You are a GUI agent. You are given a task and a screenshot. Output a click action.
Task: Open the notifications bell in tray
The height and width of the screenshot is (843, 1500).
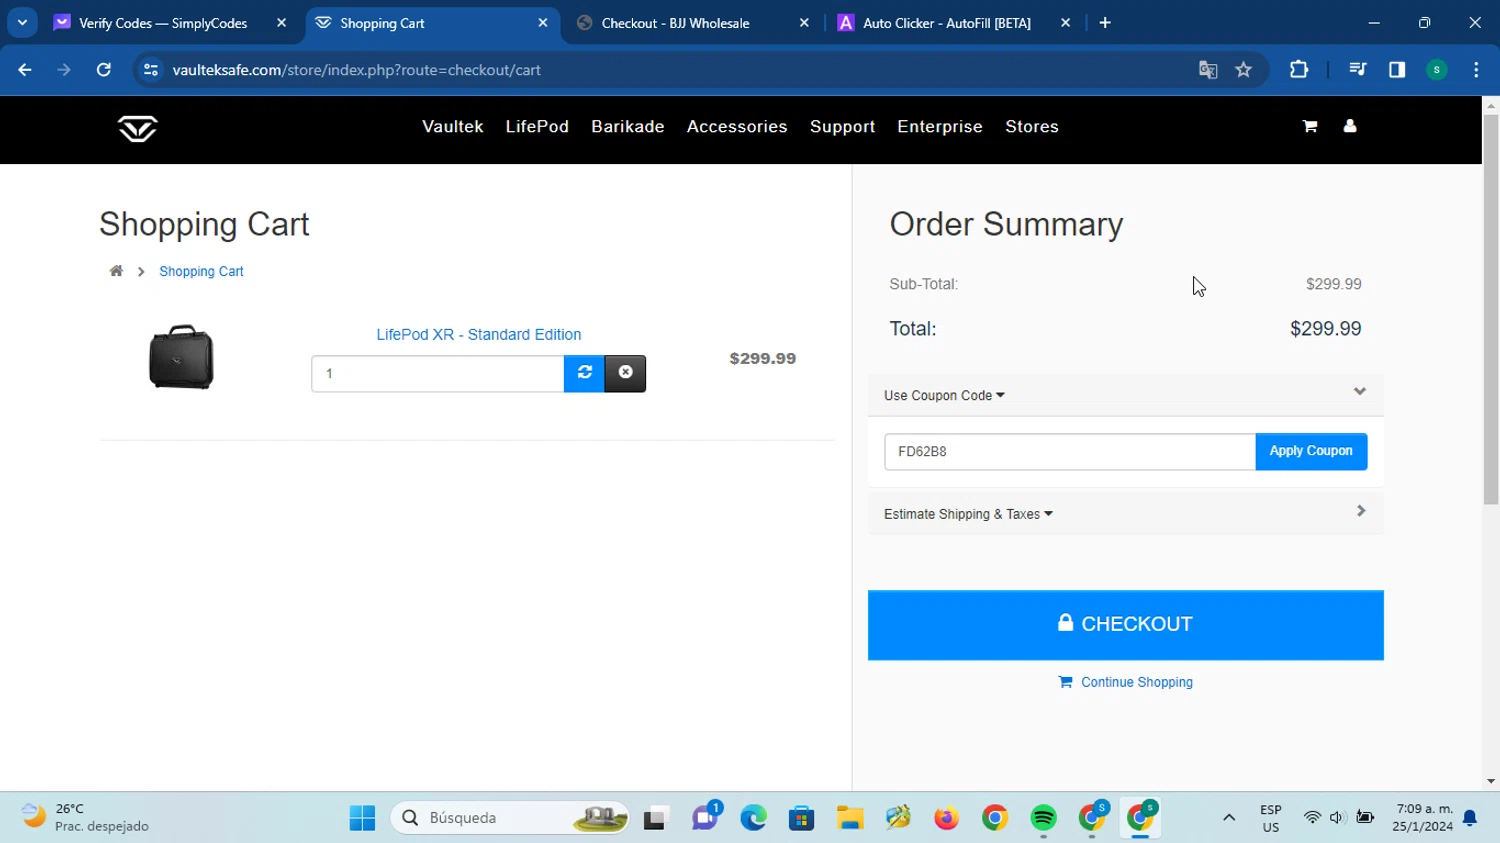click(x=1470, y=818)
